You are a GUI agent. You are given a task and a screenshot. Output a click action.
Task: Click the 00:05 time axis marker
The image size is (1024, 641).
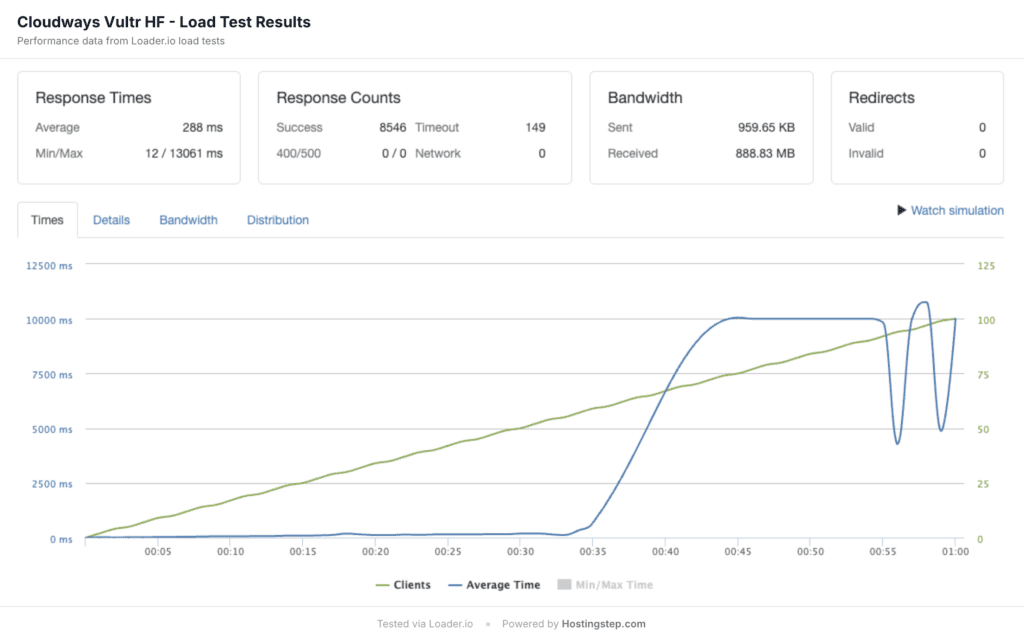pyautogui.click(x=158, y=552)
